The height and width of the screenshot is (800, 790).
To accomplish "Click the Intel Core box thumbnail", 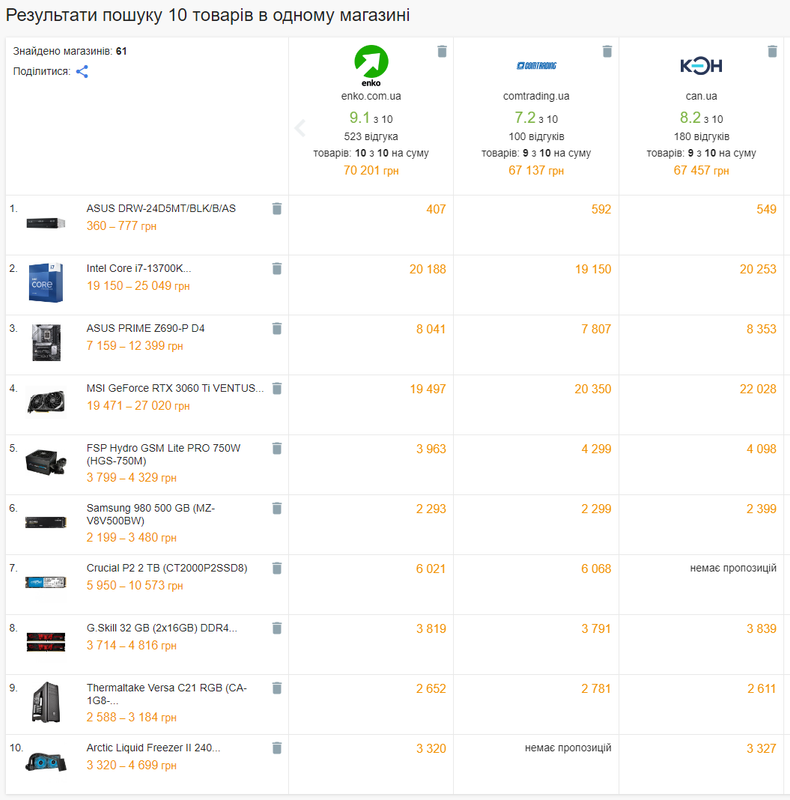I will [46, 283].
